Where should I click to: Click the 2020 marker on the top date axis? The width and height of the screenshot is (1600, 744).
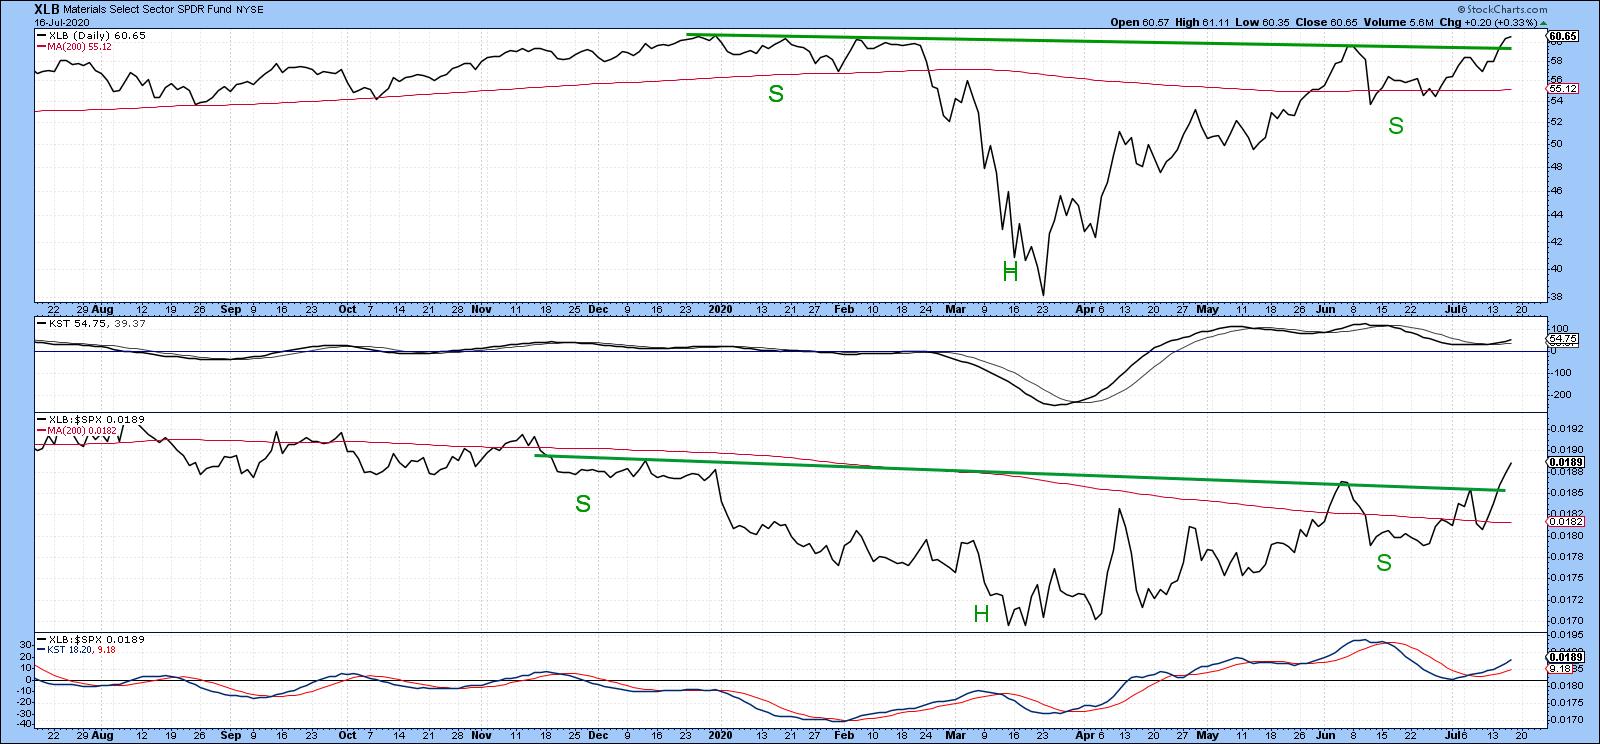(720, 309)
